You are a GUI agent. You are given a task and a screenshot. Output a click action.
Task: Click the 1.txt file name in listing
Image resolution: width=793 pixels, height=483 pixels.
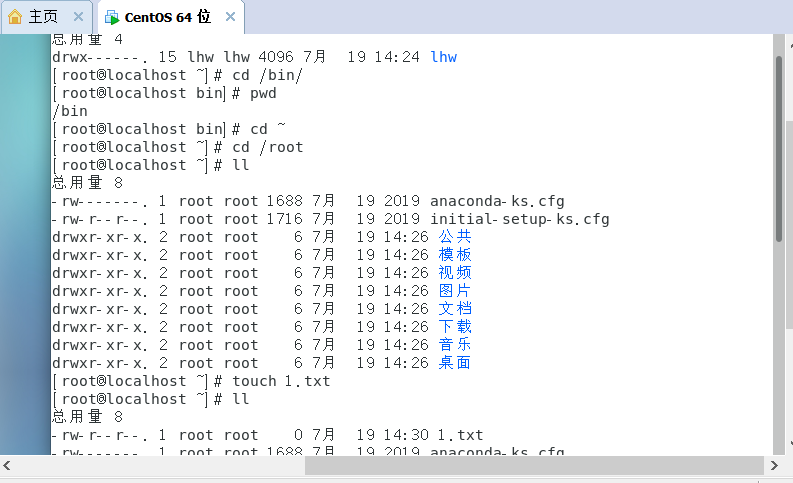pyautogui.click(x=460, y=435)
